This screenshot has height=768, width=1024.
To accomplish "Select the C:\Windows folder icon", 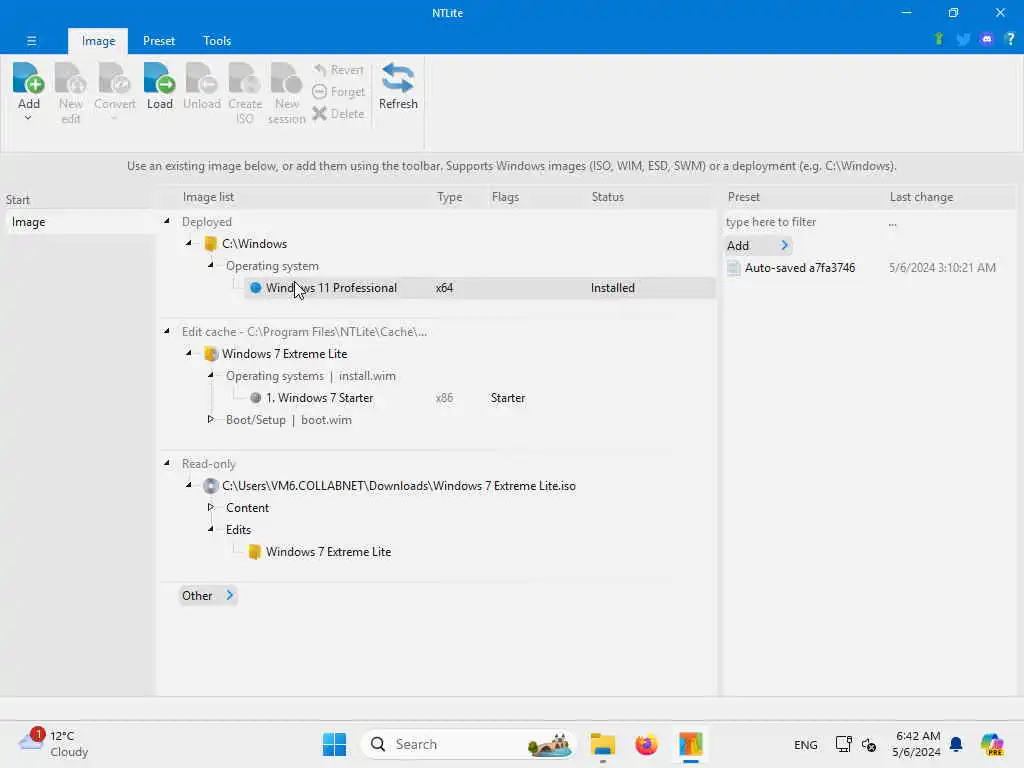I will (x=210, y=244).
